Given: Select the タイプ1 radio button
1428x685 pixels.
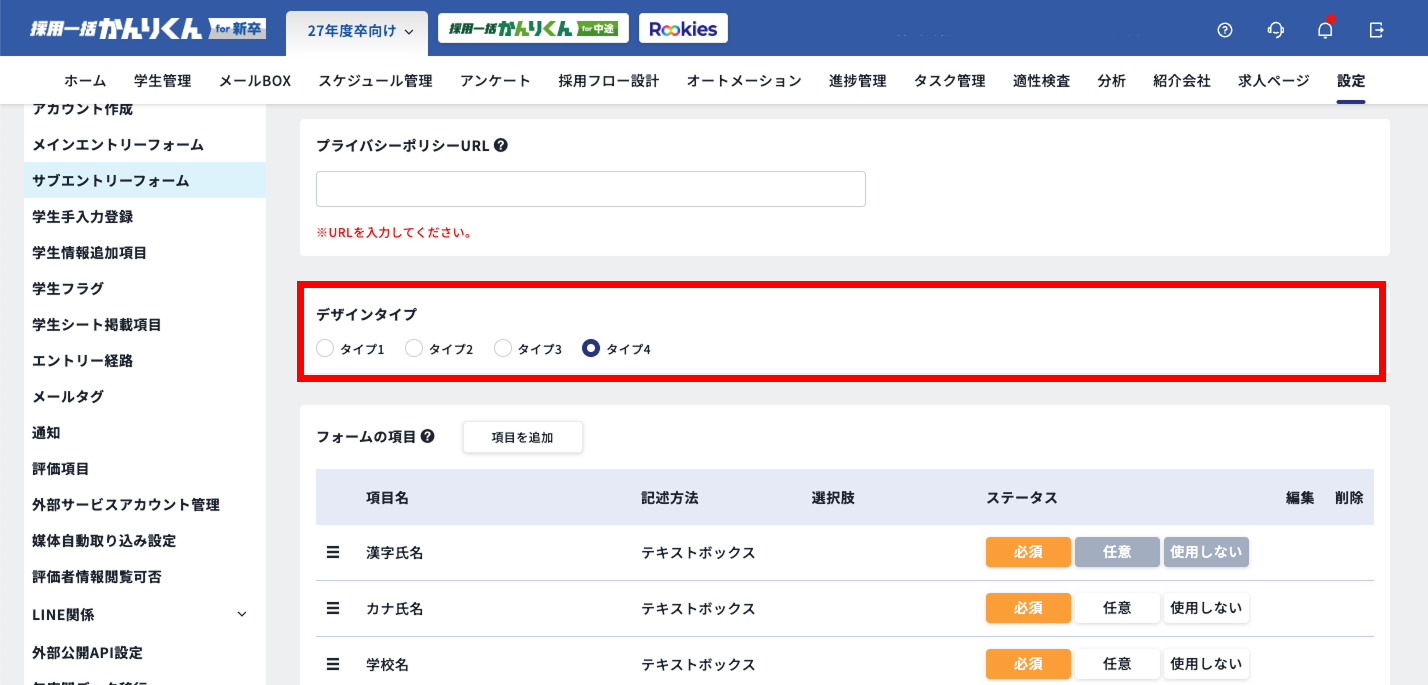Looking at the screenshot, I should (324, 348).
